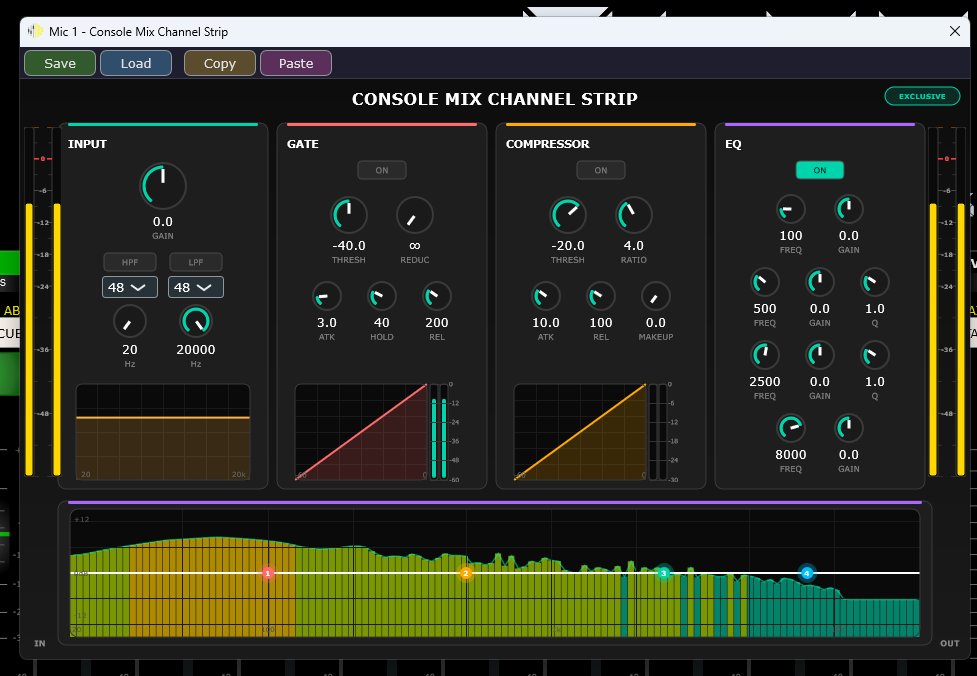Disable the EQ ON switch

tap(820, 170)
